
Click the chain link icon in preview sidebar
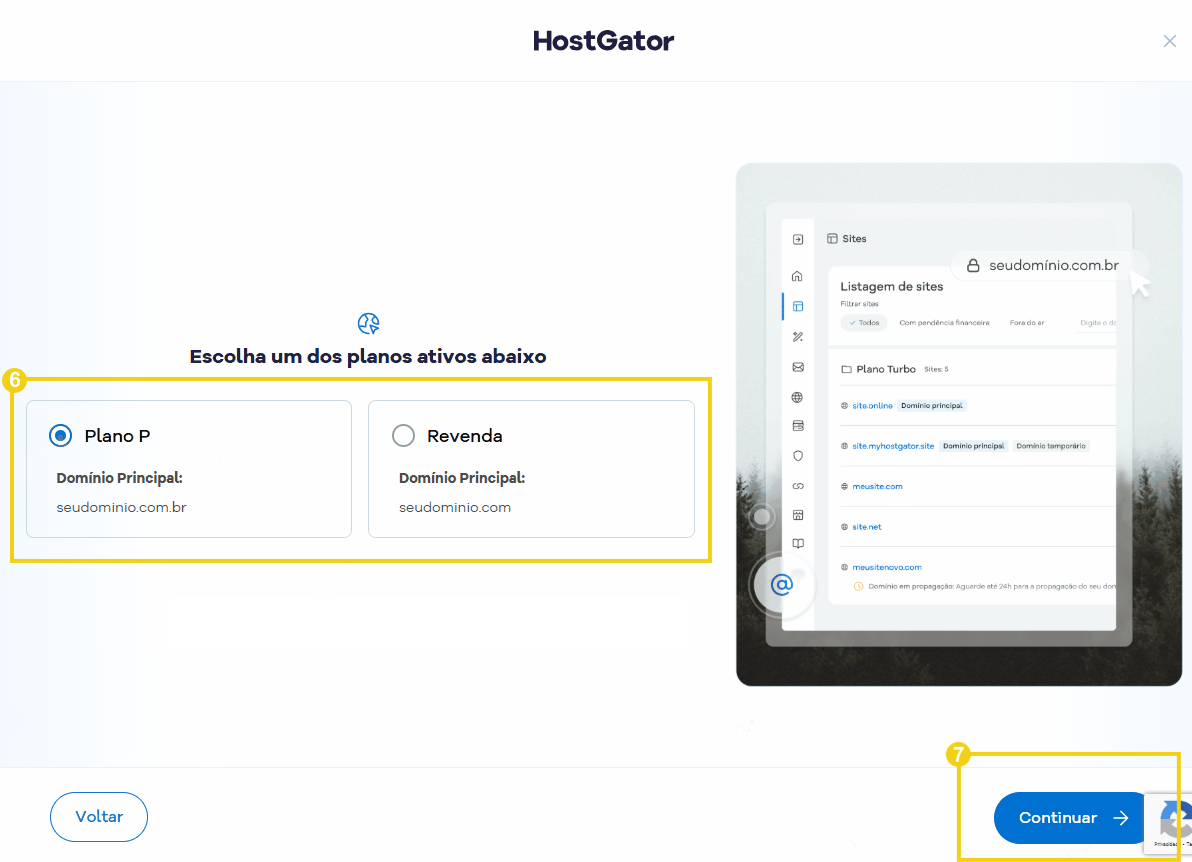click(x=797, y=486)
